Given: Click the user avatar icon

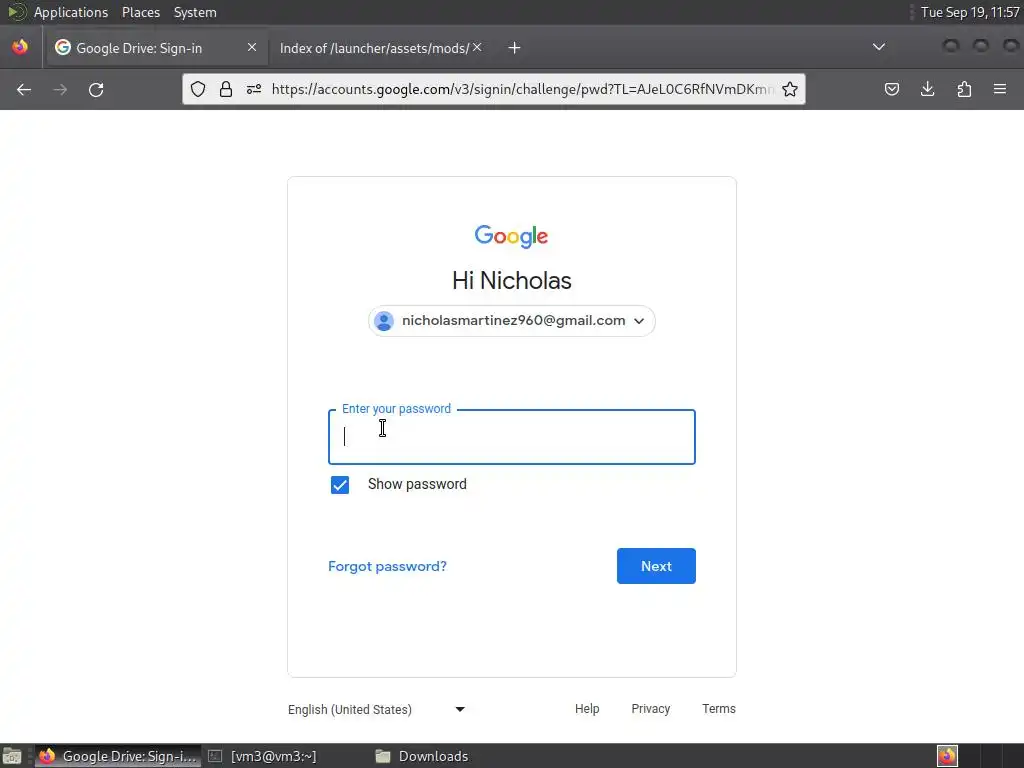Looking at the screenshot, I should point(384,321).
